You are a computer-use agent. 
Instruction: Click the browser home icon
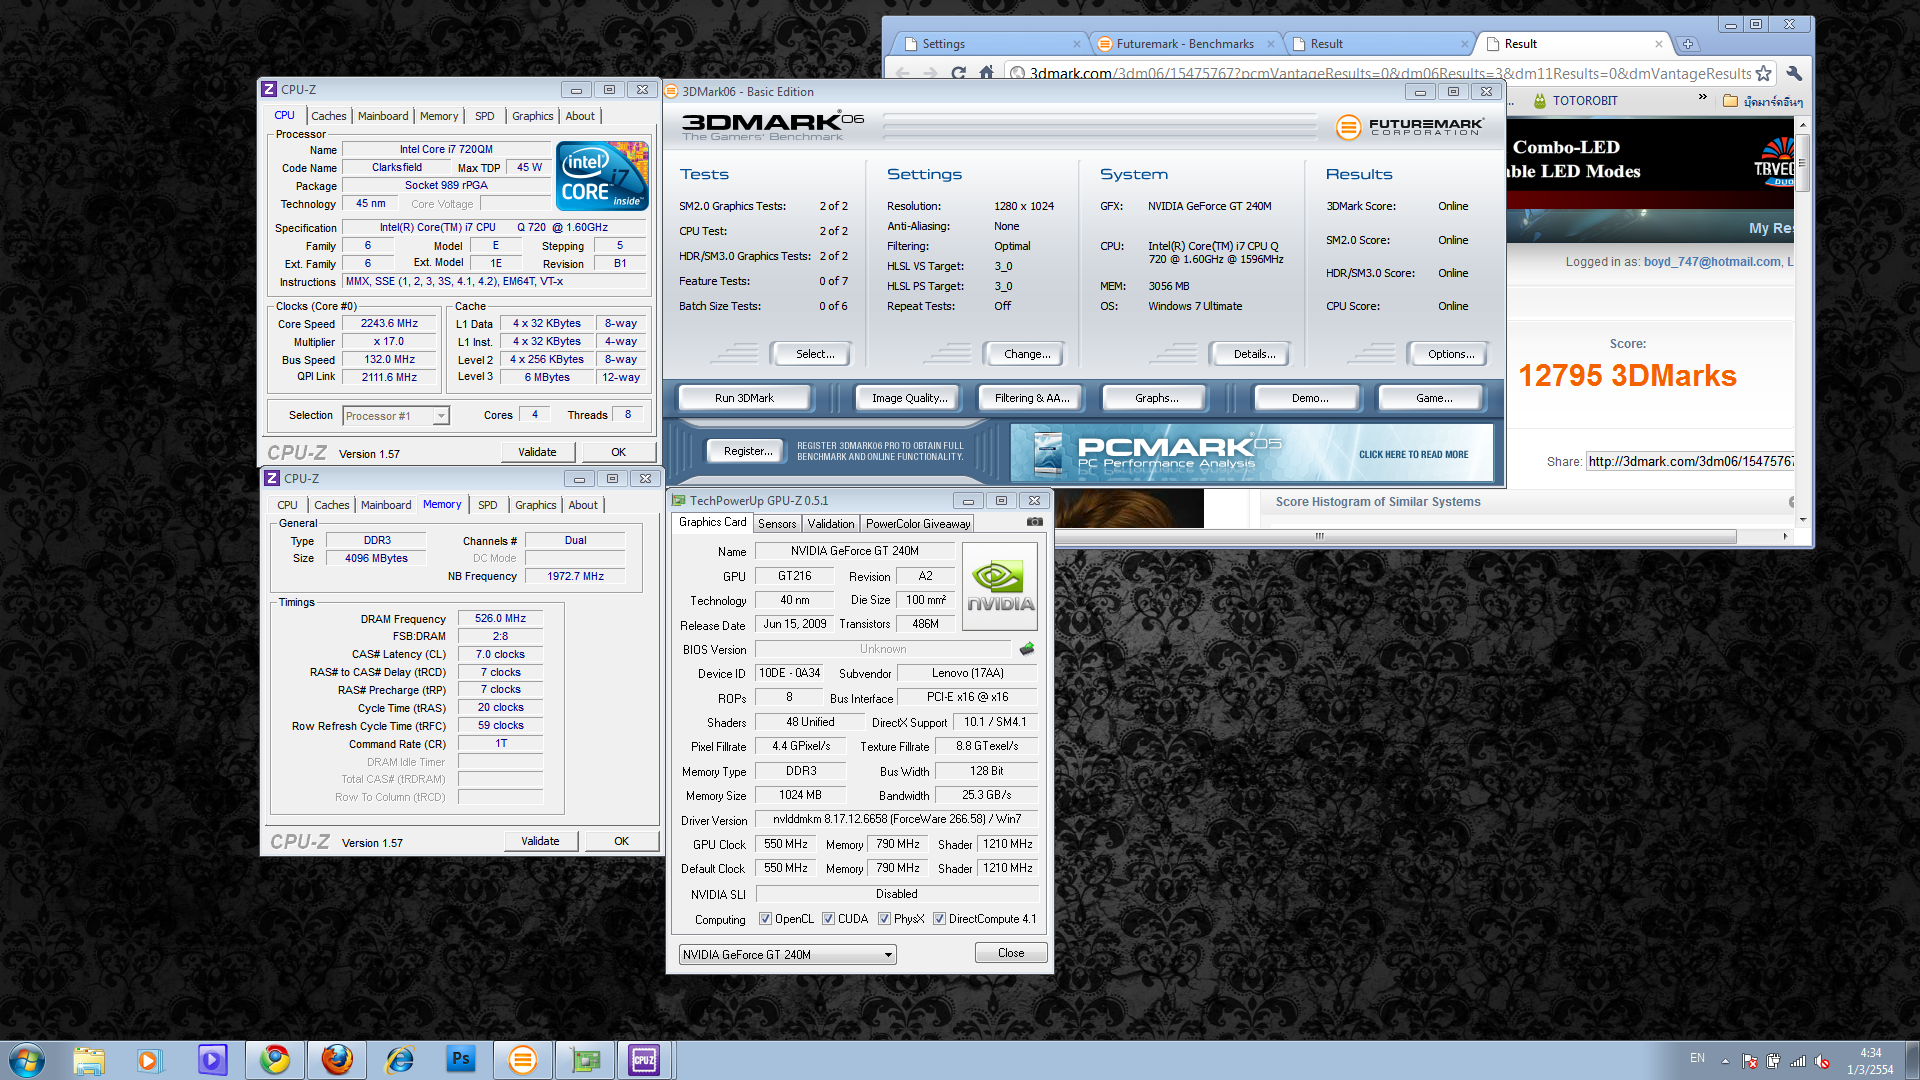pyautogui.click(x=986, y=73)
